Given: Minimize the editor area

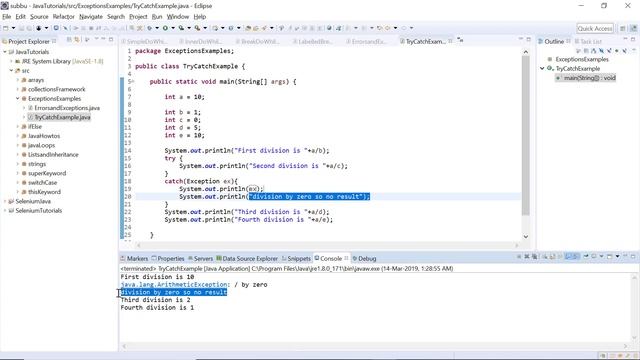Looking at the screenshot, I should [520, 39].
